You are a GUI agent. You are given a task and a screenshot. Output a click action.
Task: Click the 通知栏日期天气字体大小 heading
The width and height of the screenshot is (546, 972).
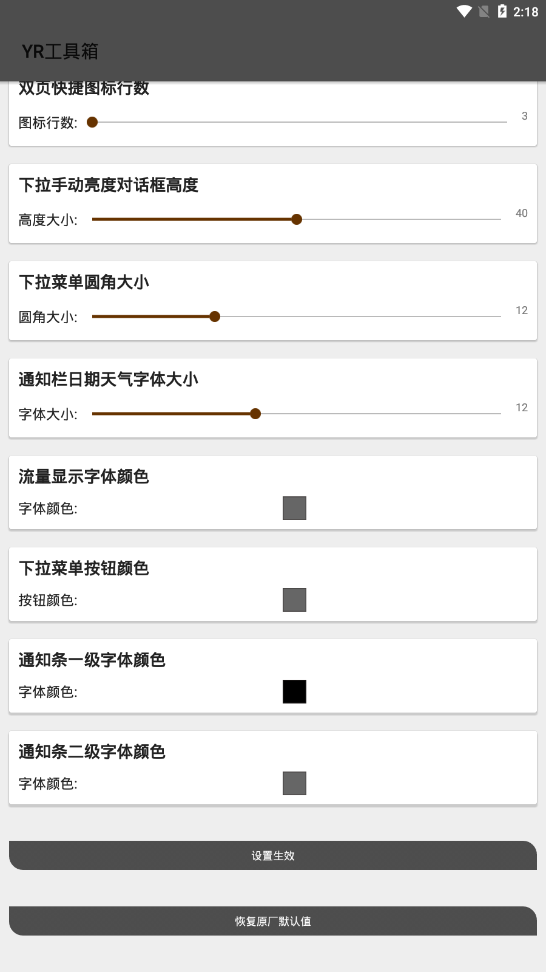pyautogui.click(x=108, y=379)
